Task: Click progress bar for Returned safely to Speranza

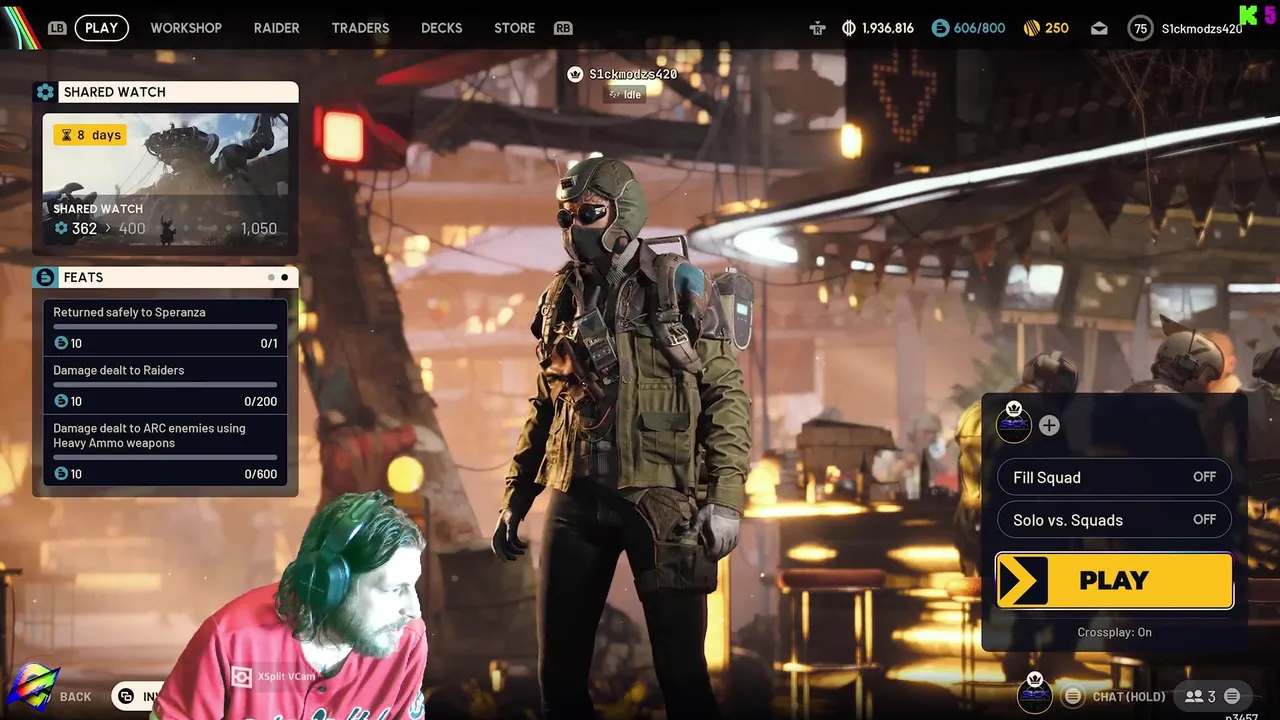Action: click(165, 327)
